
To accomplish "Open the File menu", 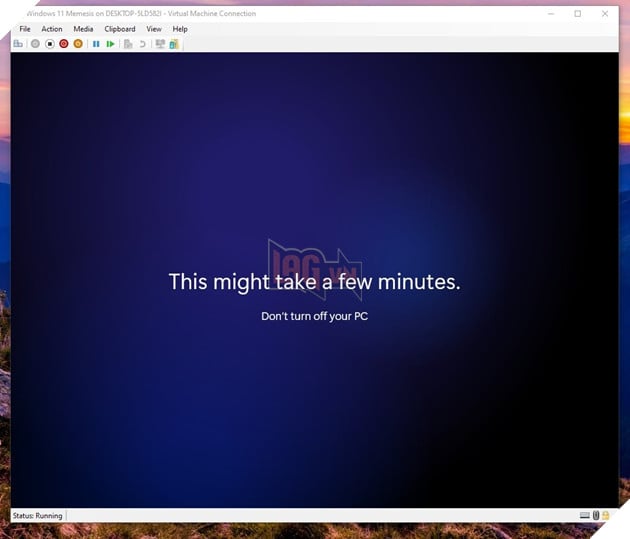I will 25,29.
